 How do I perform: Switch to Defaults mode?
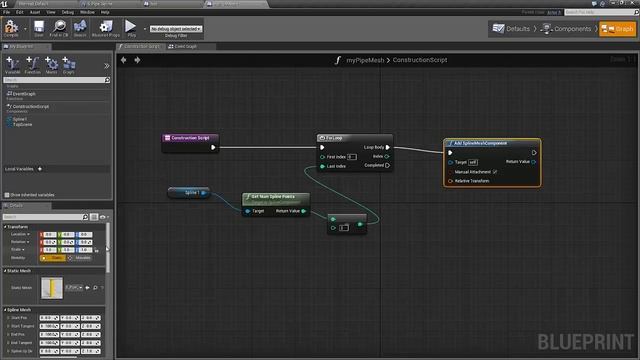point(511,29)
